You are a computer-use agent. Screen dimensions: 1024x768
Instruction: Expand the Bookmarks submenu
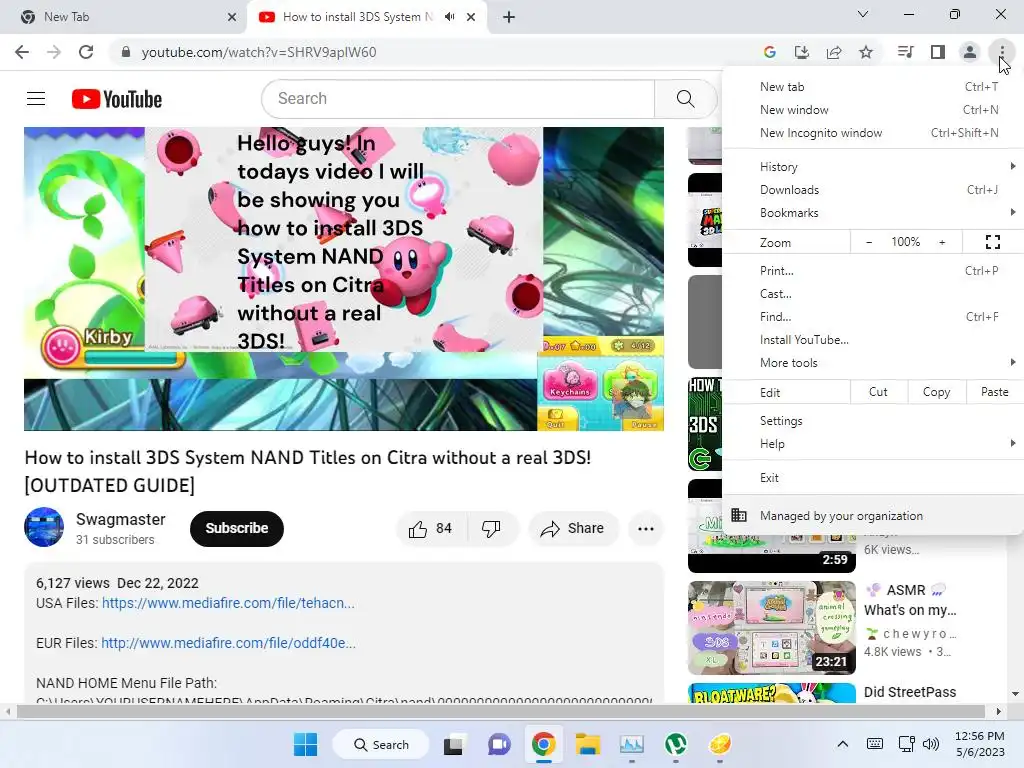[873, 213]
